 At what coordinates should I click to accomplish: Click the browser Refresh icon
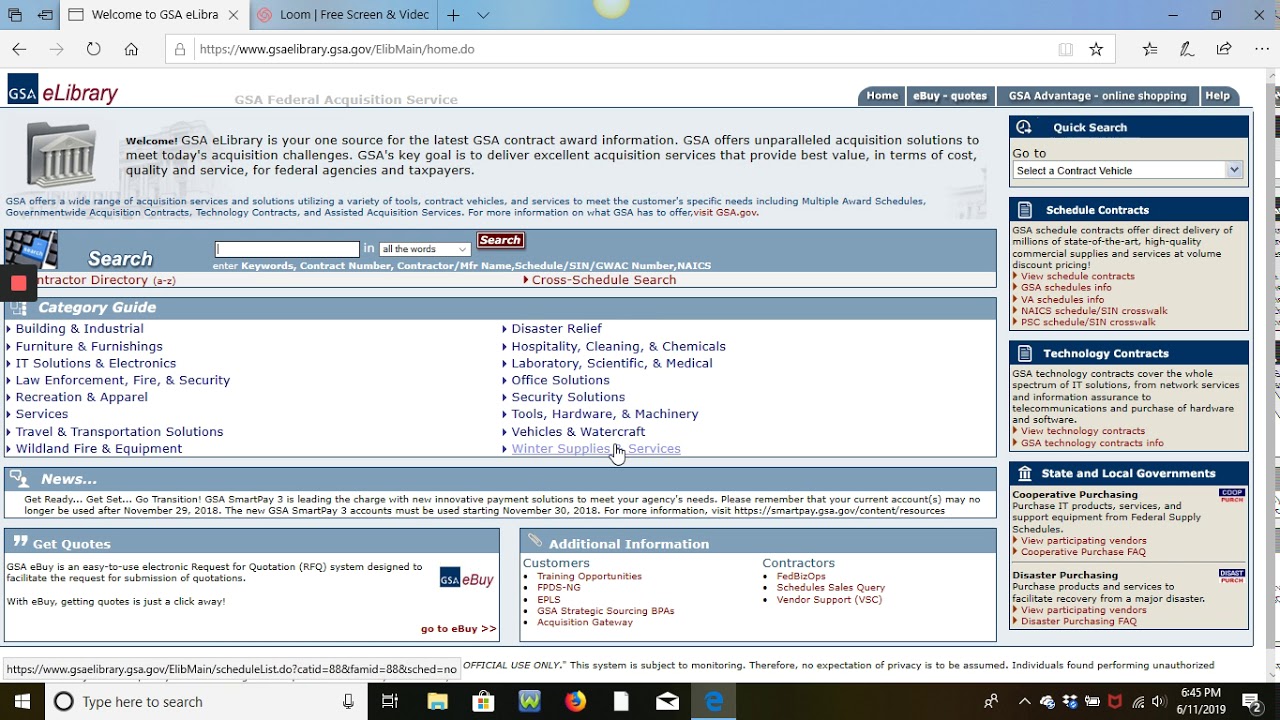click(93, 49)
